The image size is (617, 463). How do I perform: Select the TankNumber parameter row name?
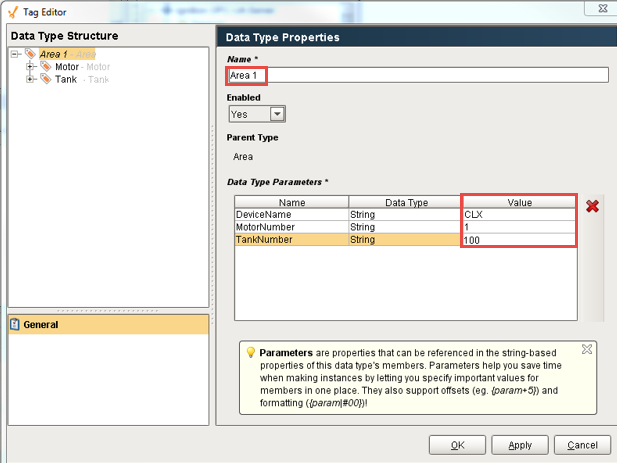[291, 240]
